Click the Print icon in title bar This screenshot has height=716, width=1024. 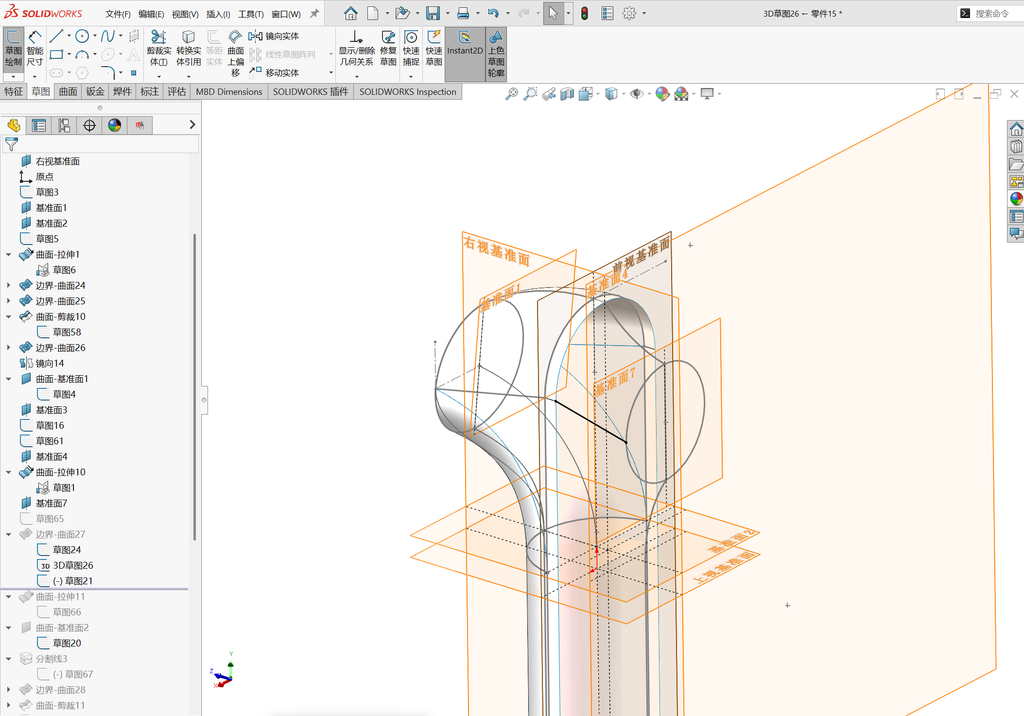point(463,13)
